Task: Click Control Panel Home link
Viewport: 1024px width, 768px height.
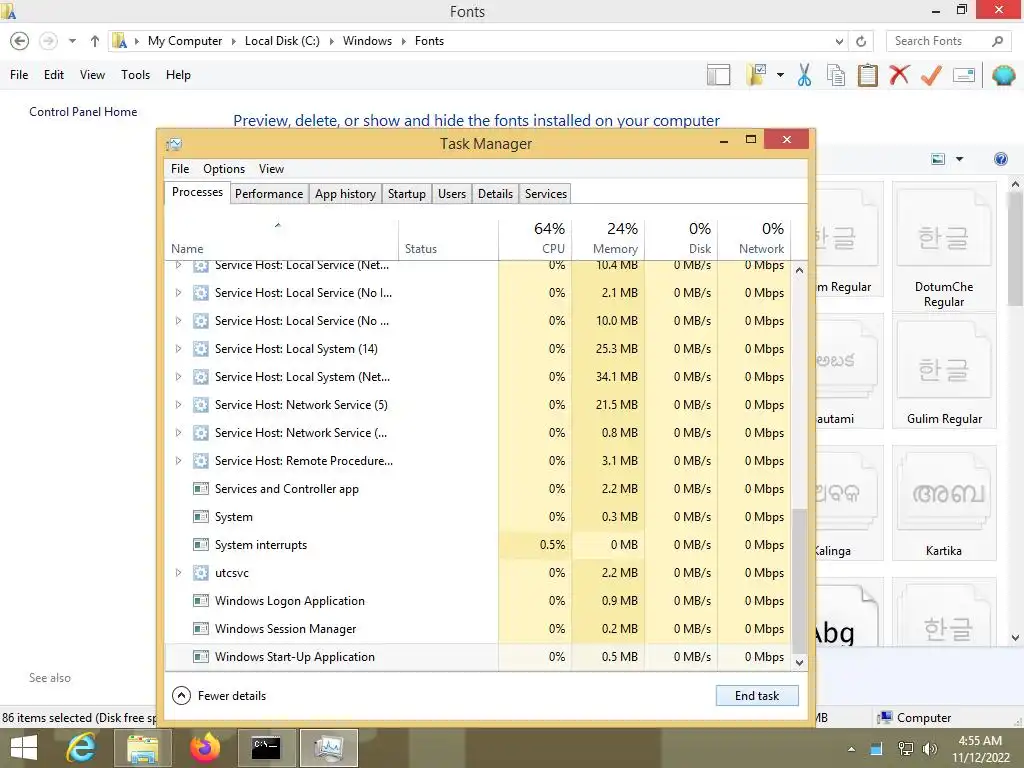Action: point(83,112)
